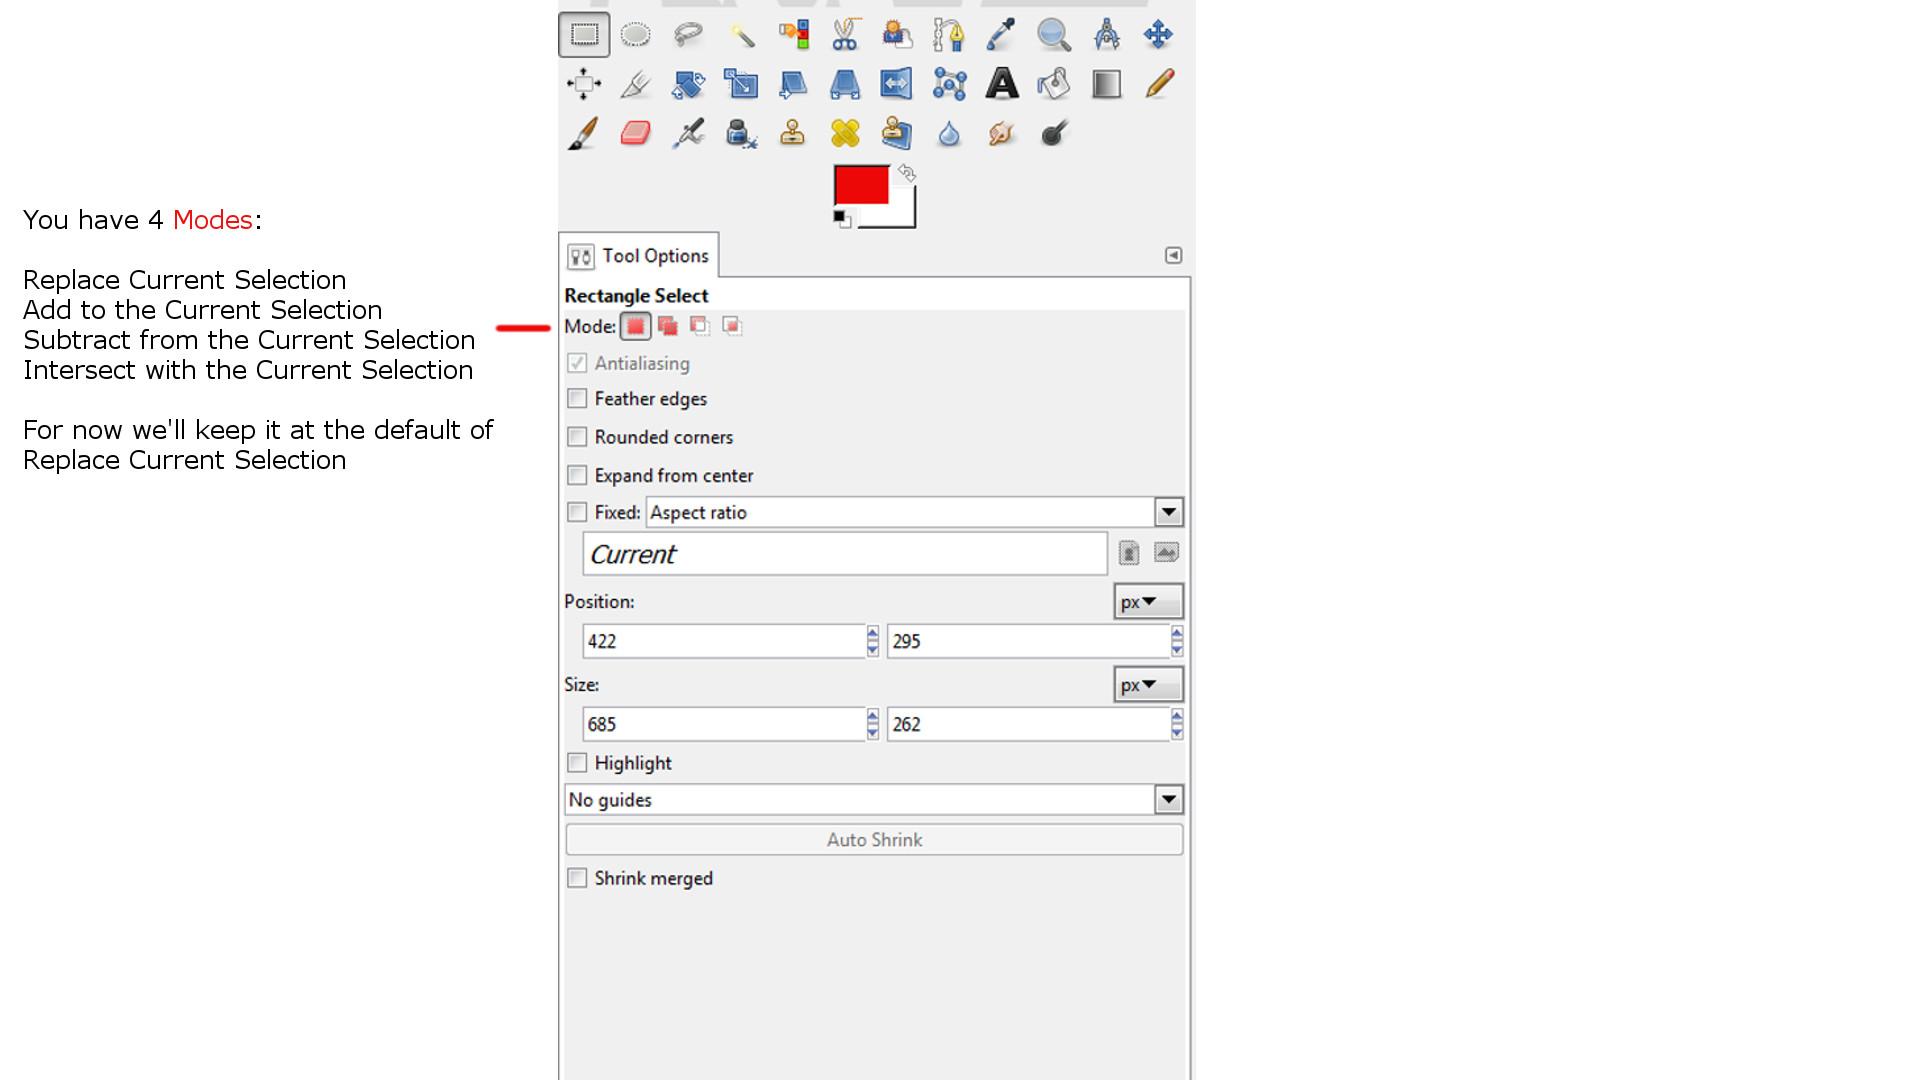Switch to the Tool Options tab

coord(639,256)
